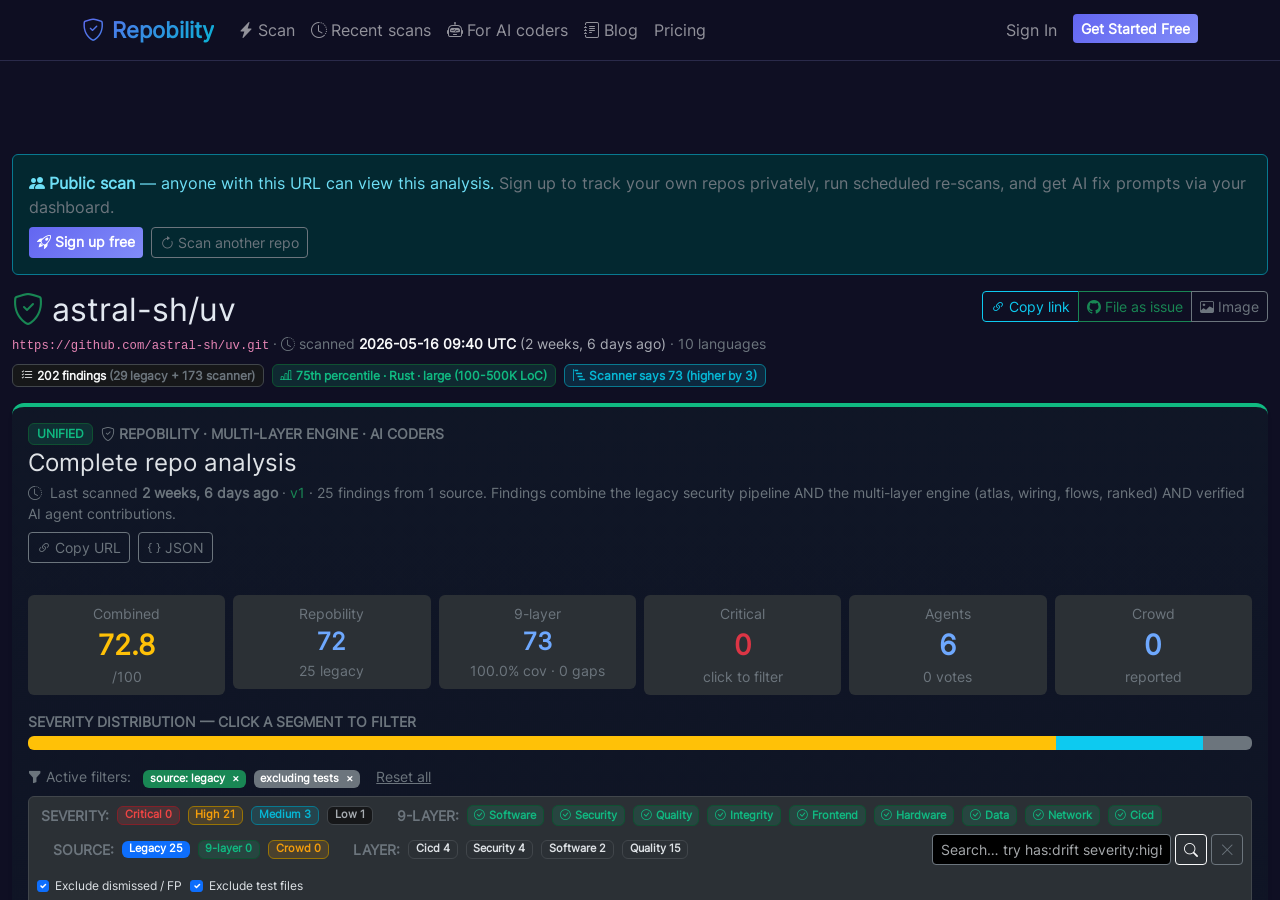Click the Agents 6 card
The height and width of the screenshot is (900, 1280).
coord(948,645)
